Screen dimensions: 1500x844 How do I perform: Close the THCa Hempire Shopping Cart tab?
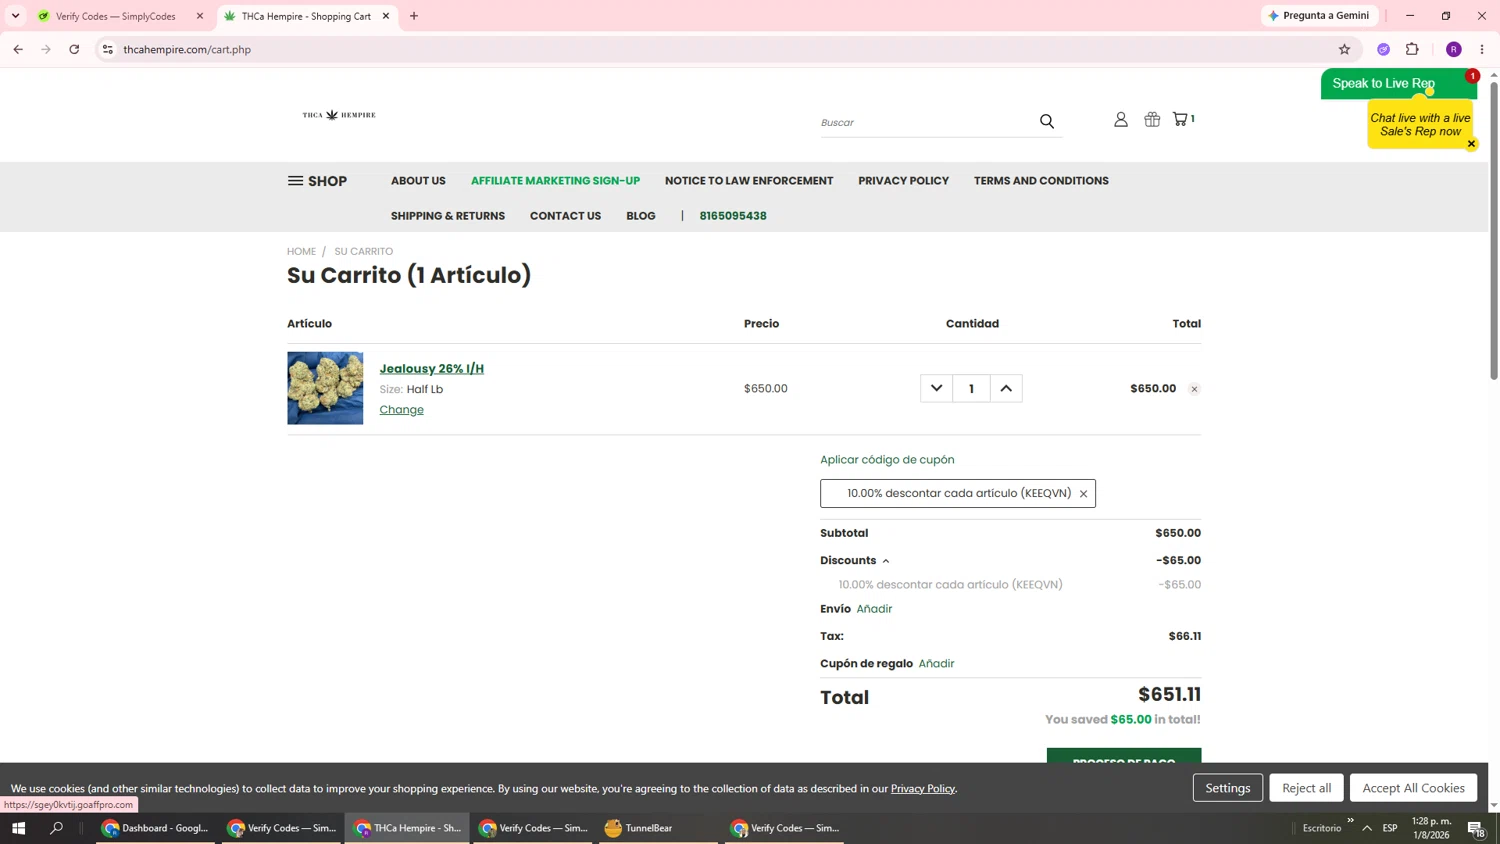(386, 16)
